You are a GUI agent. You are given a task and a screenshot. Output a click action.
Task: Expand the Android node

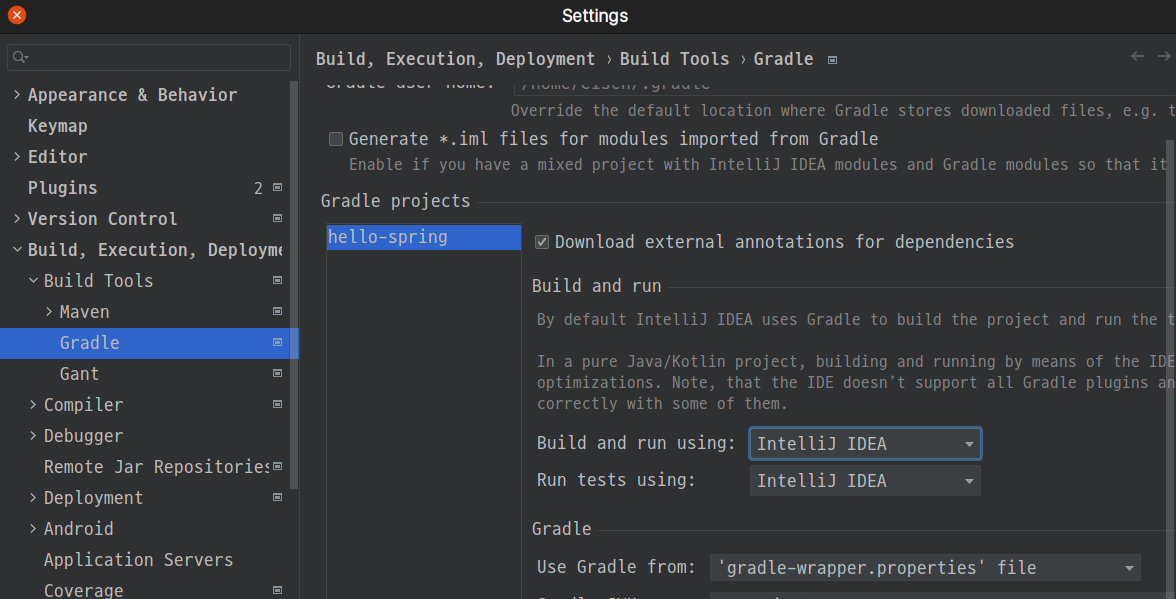tap(33, 529)
